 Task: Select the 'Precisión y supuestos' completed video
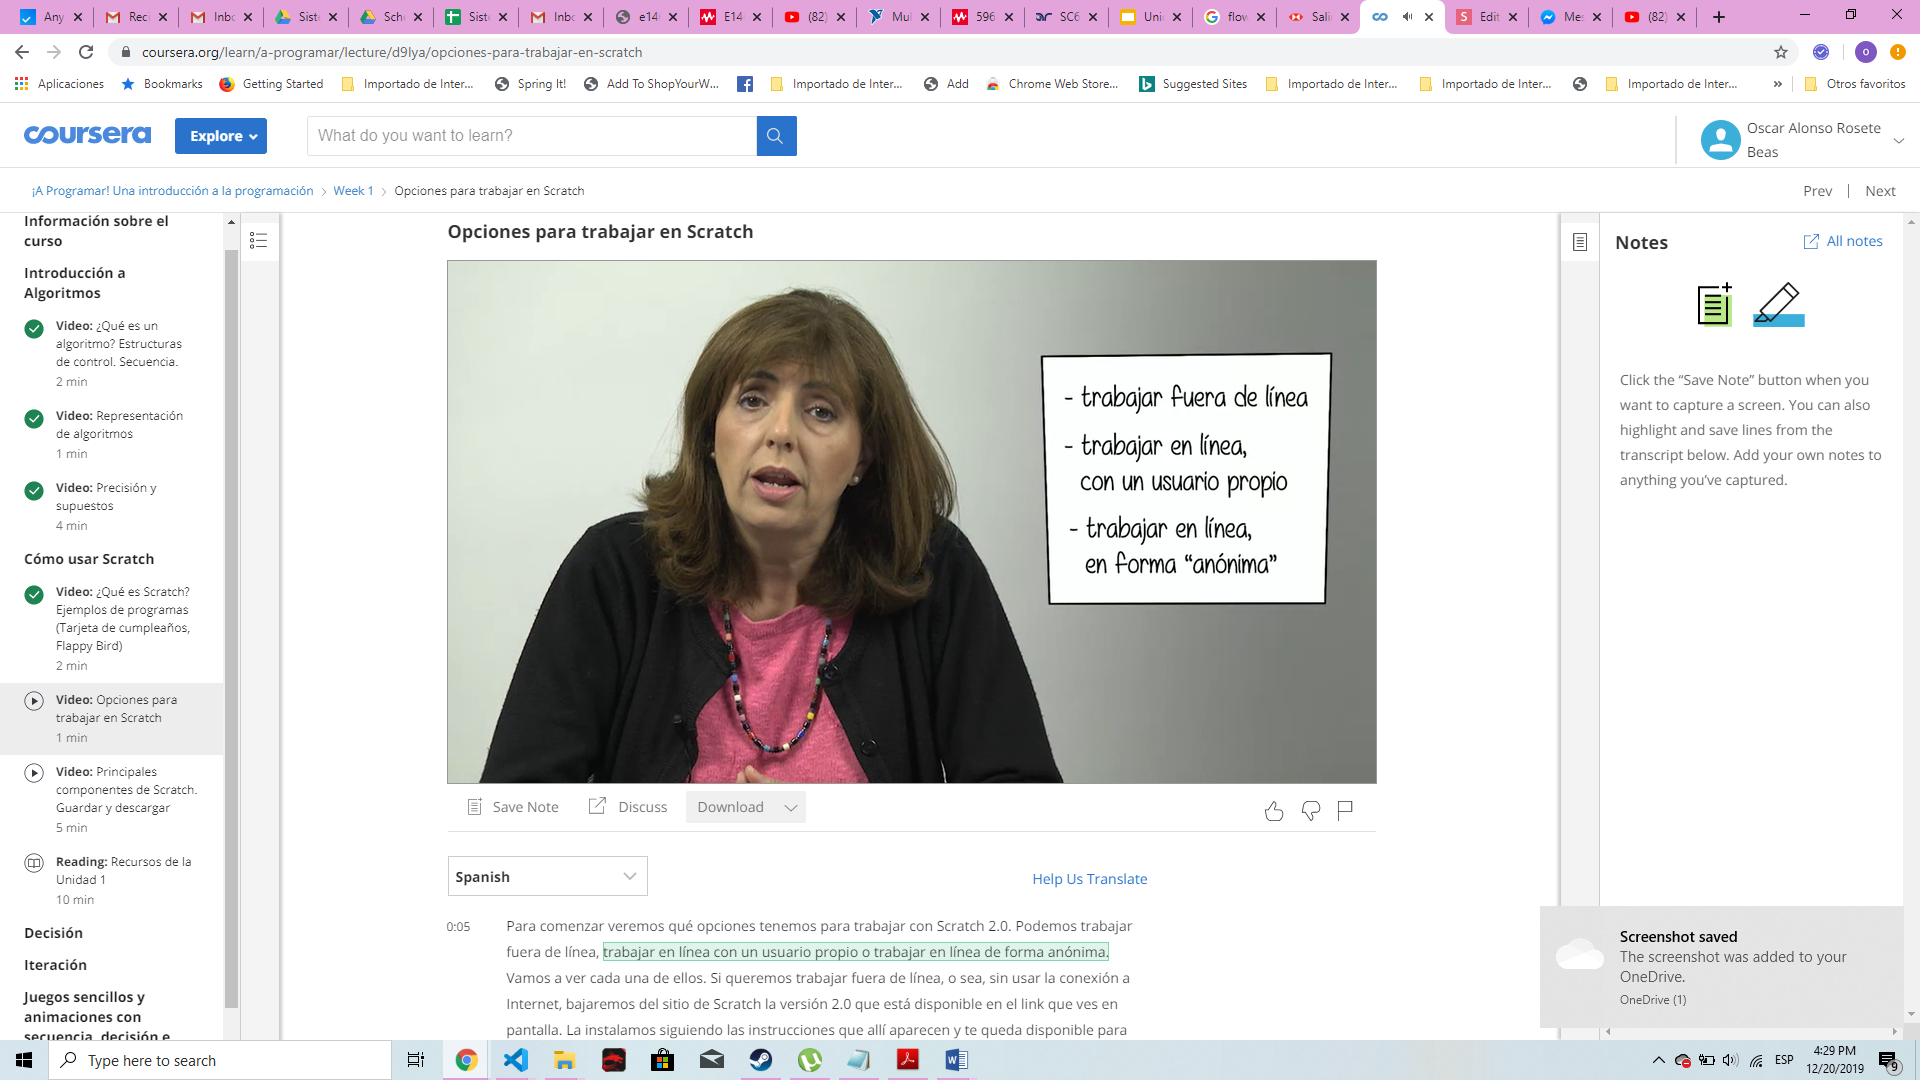click(x=105, y=497)
